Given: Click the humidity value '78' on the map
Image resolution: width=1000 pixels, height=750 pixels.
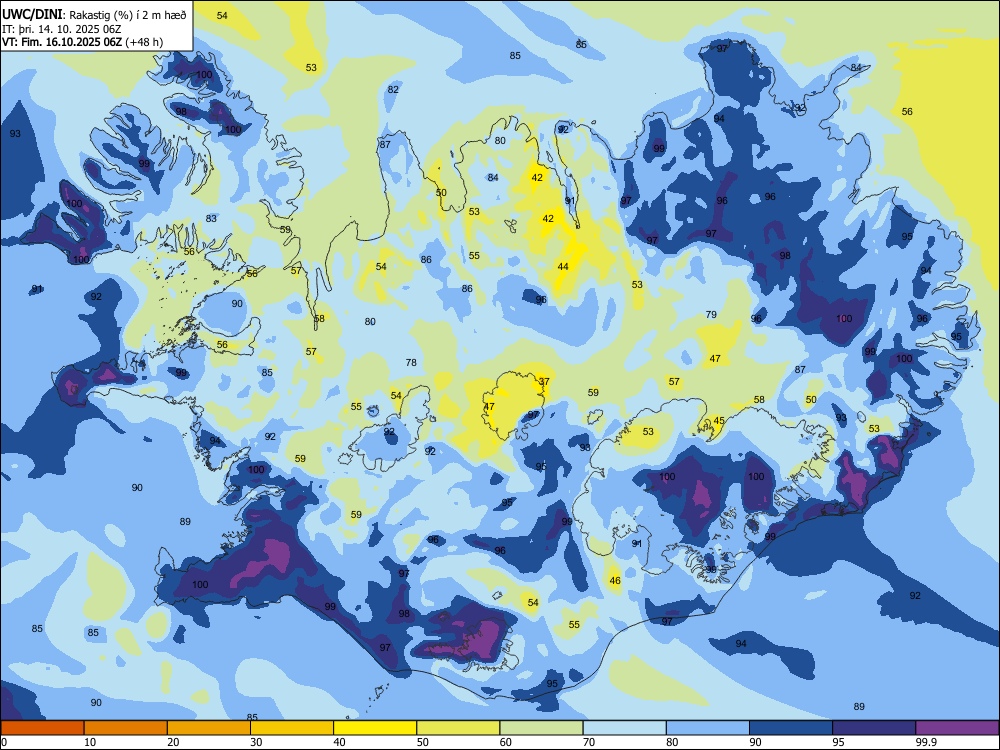Looking at the screenshot, I should [x=411, y=362].
